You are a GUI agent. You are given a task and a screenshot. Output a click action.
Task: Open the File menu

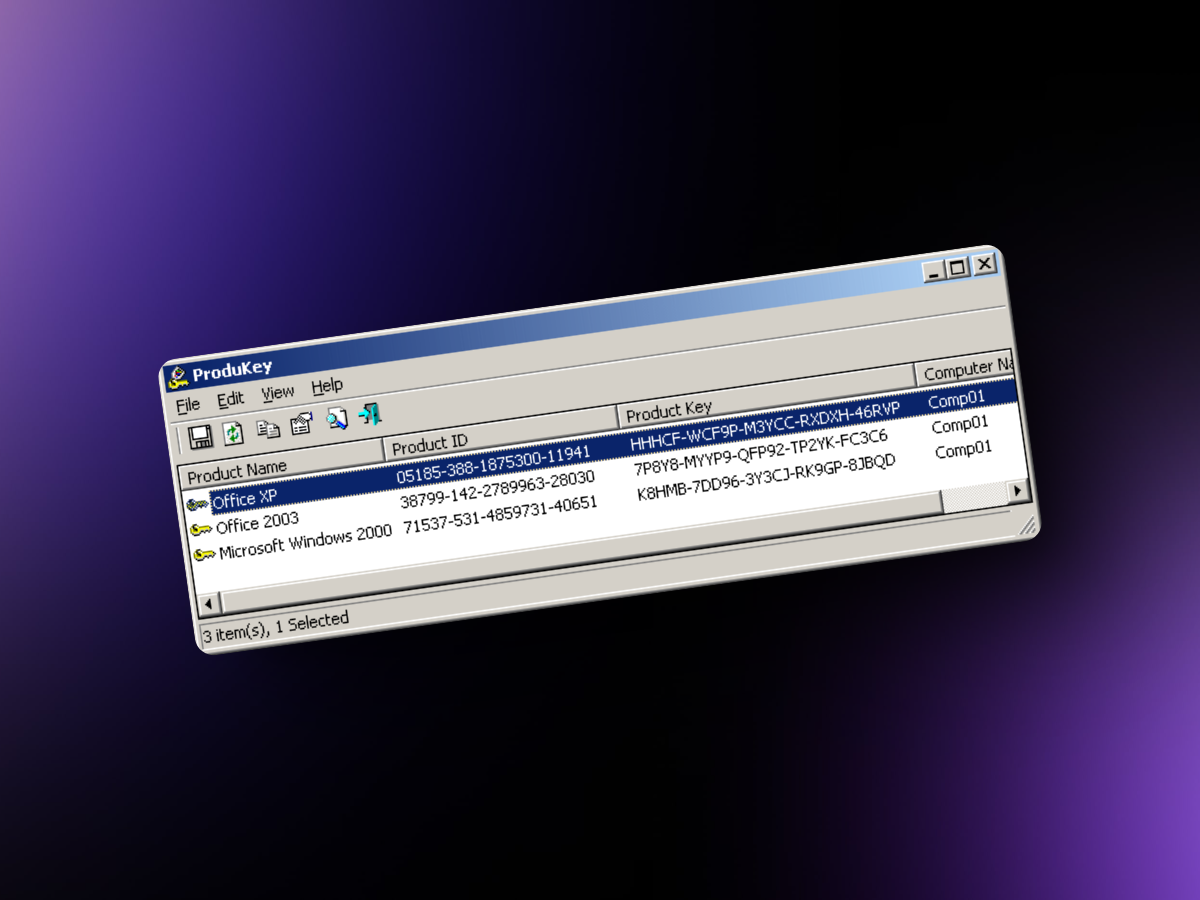188,405
